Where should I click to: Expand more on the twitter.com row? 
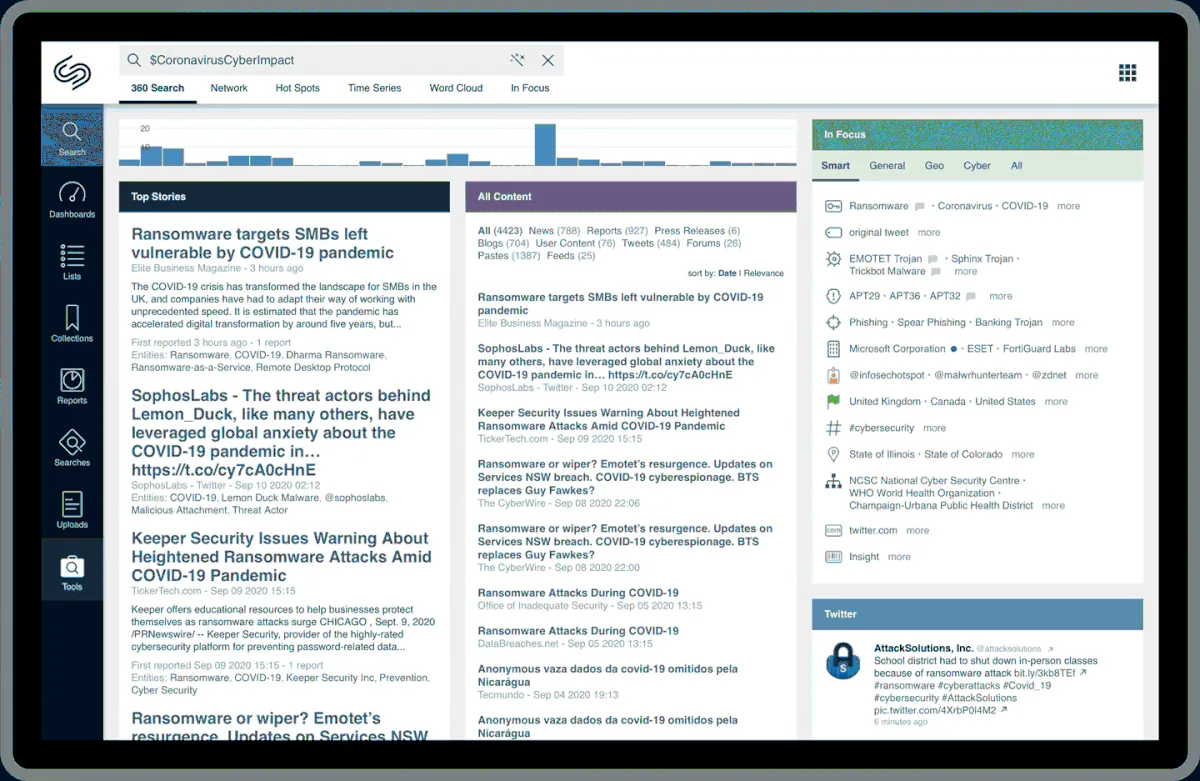[917, 531]
